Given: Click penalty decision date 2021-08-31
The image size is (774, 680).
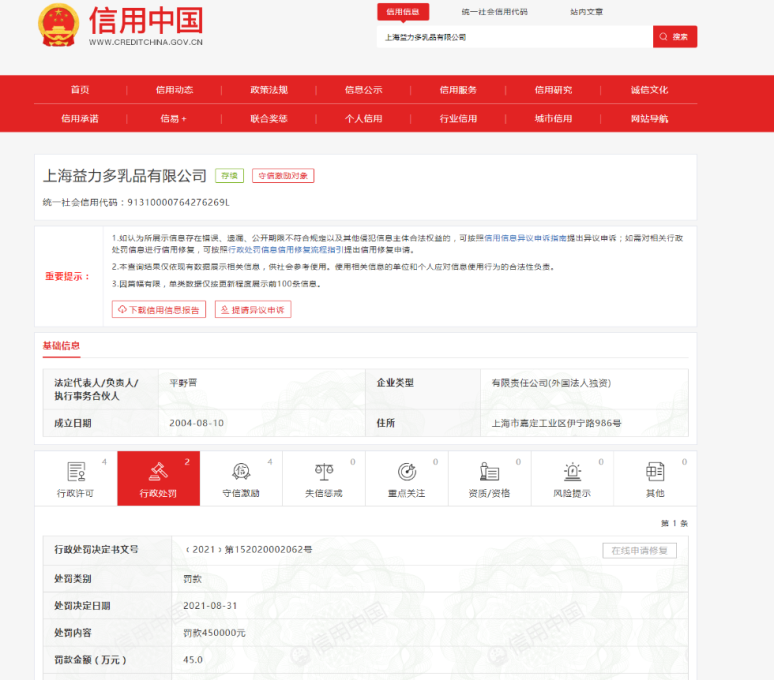Looking at the screenshot, I should pos(210,605).
